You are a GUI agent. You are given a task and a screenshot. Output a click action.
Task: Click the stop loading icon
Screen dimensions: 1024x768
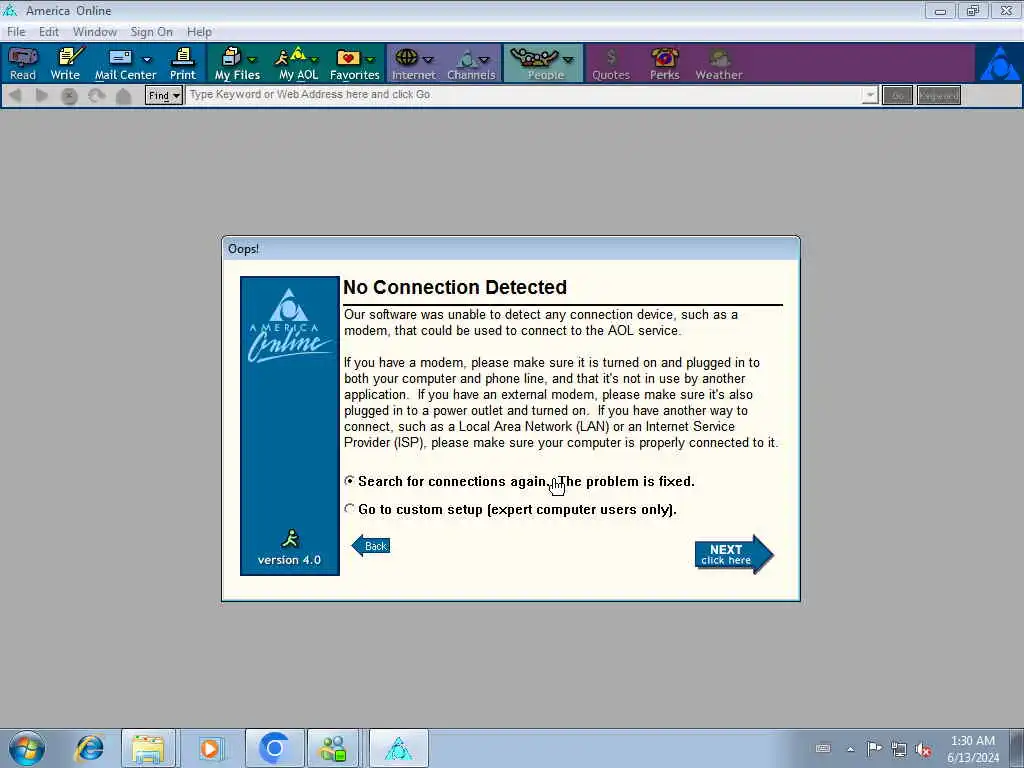click(69, 96)
